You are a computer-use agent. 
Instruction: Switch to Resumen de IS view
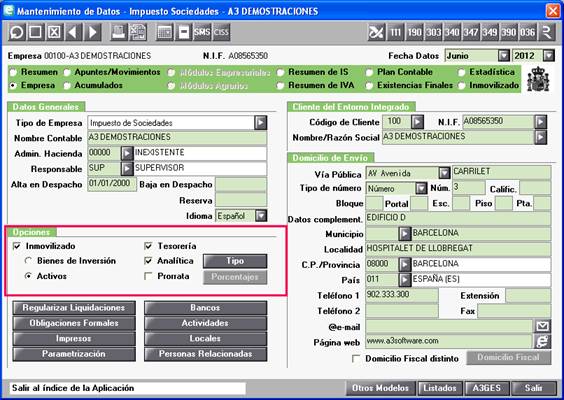pyautogui.click(x=281, y=72)
